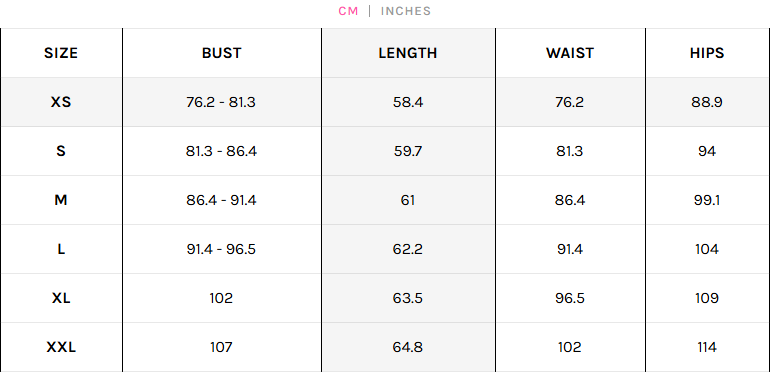Click the WAIST column header

[570, 53]
